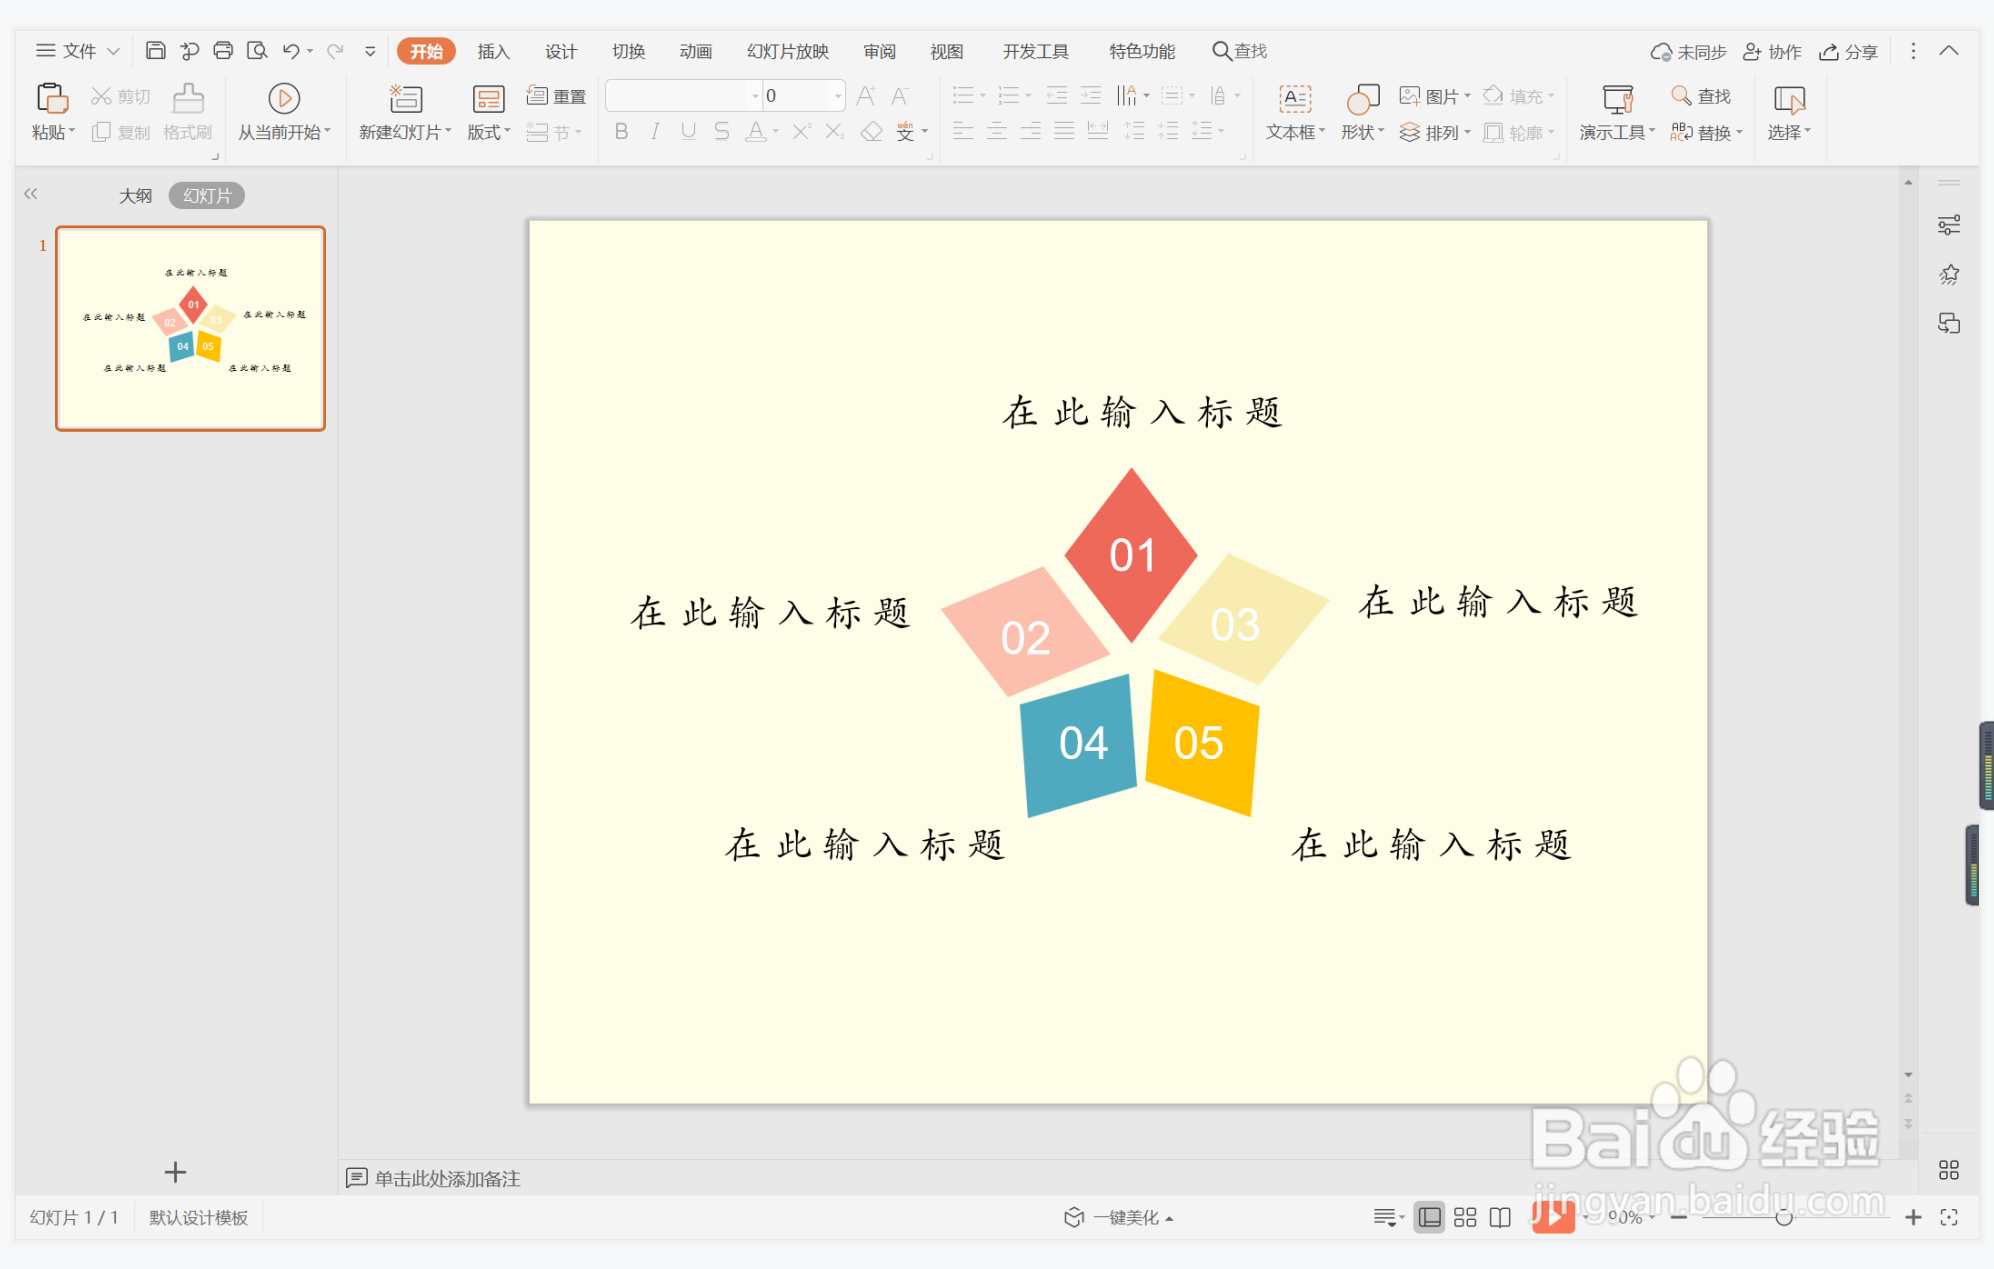Click the orange play slideshow button in status bar

(x=1552, y=1217)
